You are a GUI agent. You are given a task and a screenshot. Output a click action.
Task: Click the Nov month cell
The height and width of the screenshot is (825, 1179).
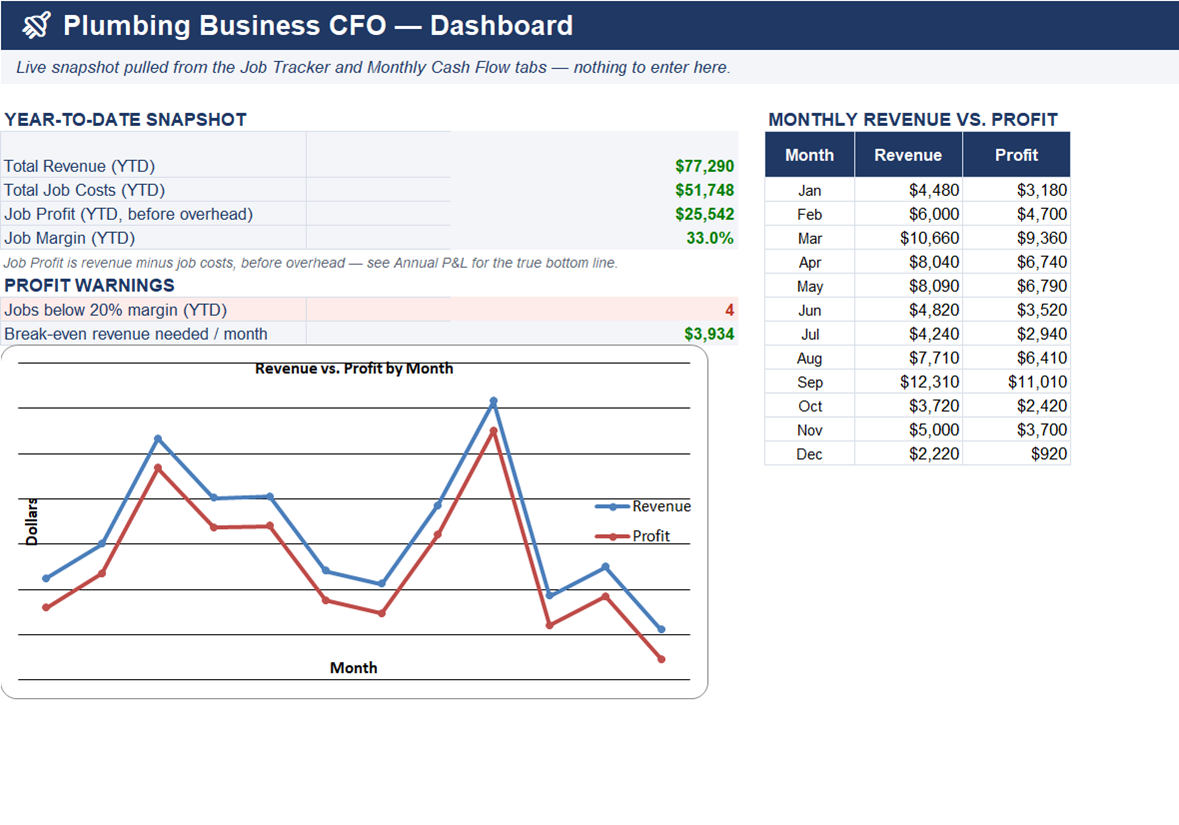coord(810,431)
